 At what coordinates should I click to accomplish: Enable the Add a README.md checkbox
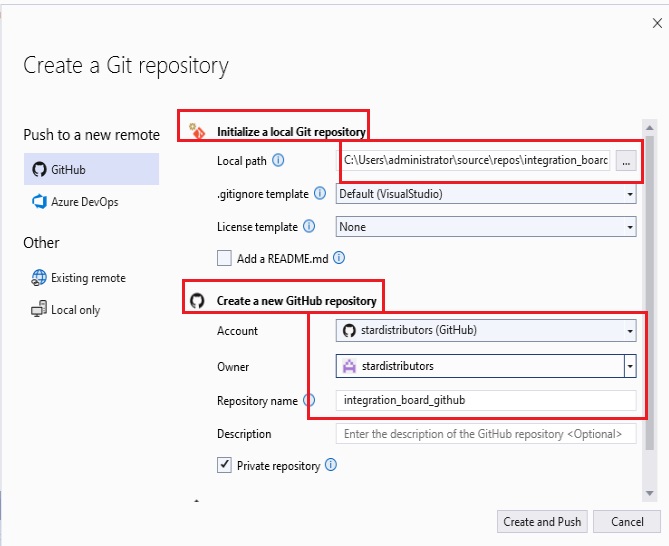coord(224,258)
